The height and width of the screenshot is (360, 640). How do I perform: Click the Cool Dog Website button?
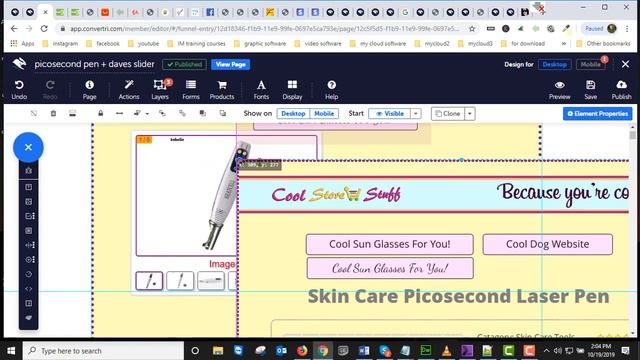547,244
